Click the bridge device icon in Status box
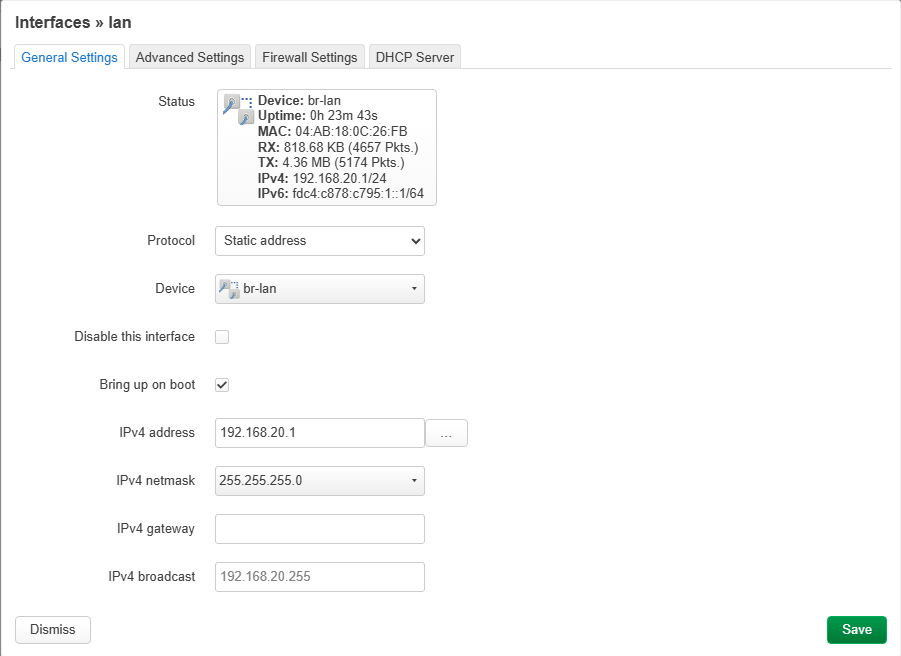The width and height of the screenshot is (901, 656). (x=238, y=109)
